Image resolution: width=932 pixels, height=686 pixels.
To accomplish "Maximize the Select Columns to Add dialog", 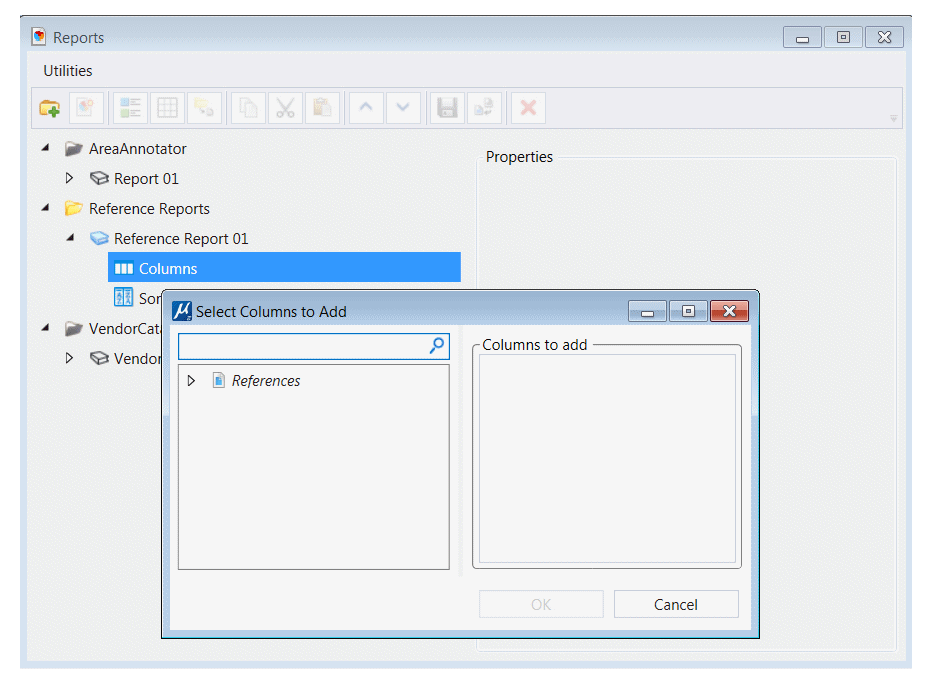I will coord(688,311).
